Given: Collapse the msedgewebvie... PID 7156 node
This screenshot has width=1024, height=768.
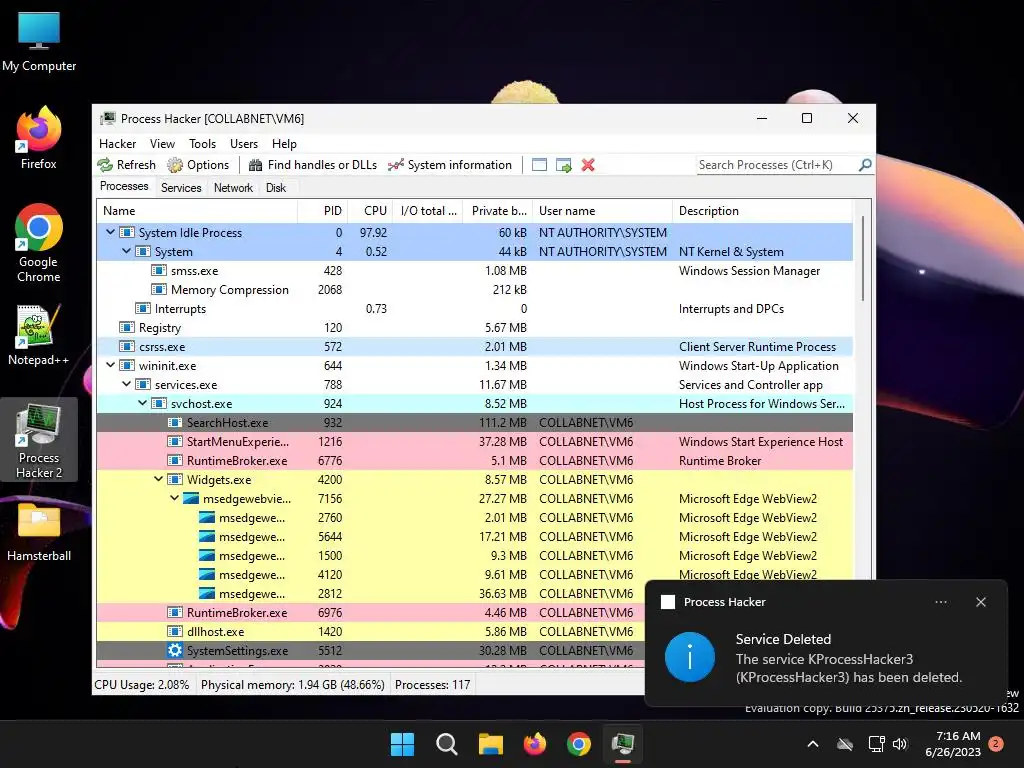Looking at the screenshot, I should pos(174,498).
